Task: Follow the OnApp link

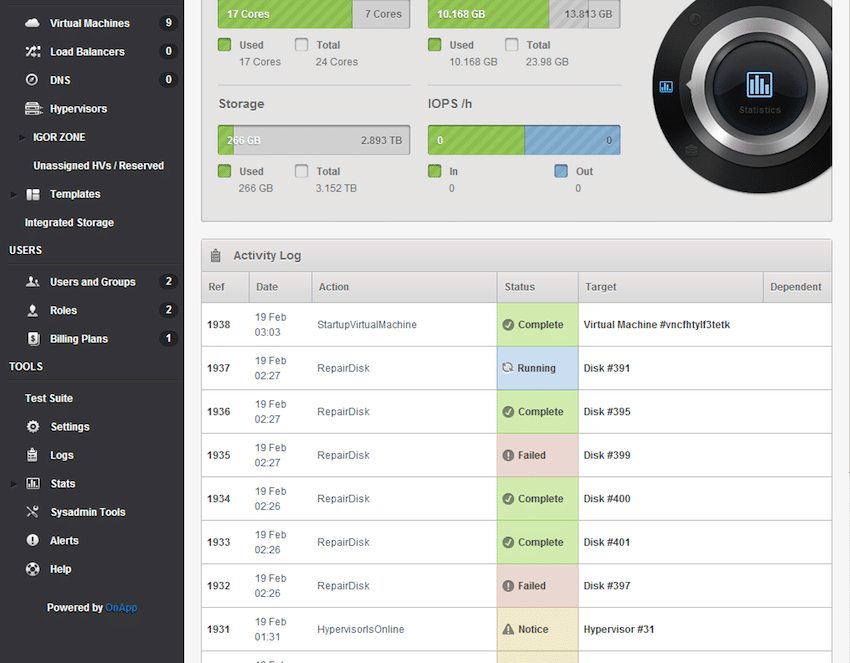Action: point(121,608)
